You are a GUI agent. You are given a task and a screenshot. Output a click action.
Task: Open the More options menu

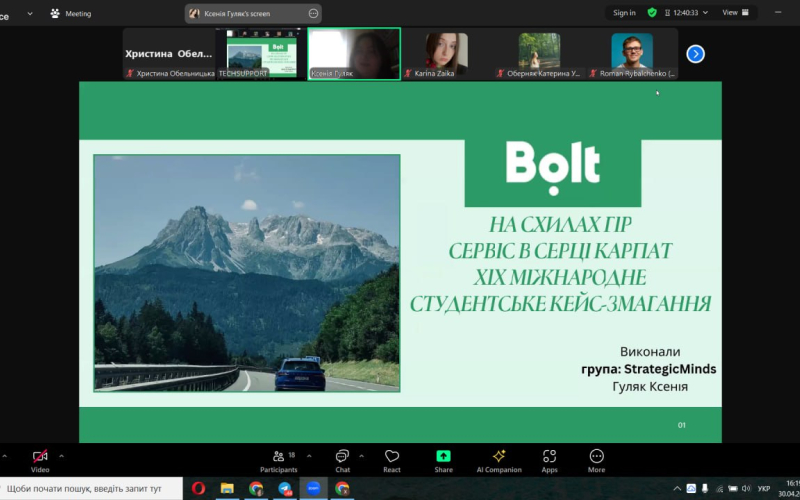pyautogui.click(x=596, y=460)
